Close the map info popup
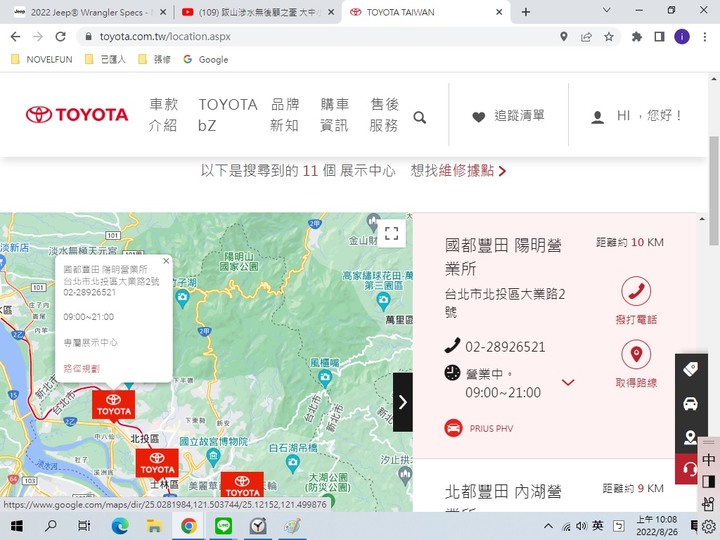 click(x=166, y=261)
